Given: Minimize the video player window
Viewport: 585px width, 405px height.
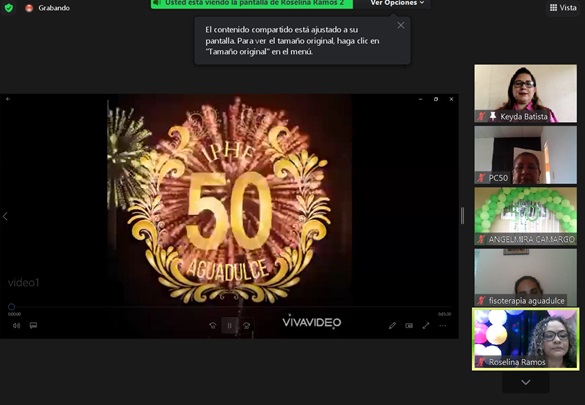Looking at the screenshot, I should point(420,99).
